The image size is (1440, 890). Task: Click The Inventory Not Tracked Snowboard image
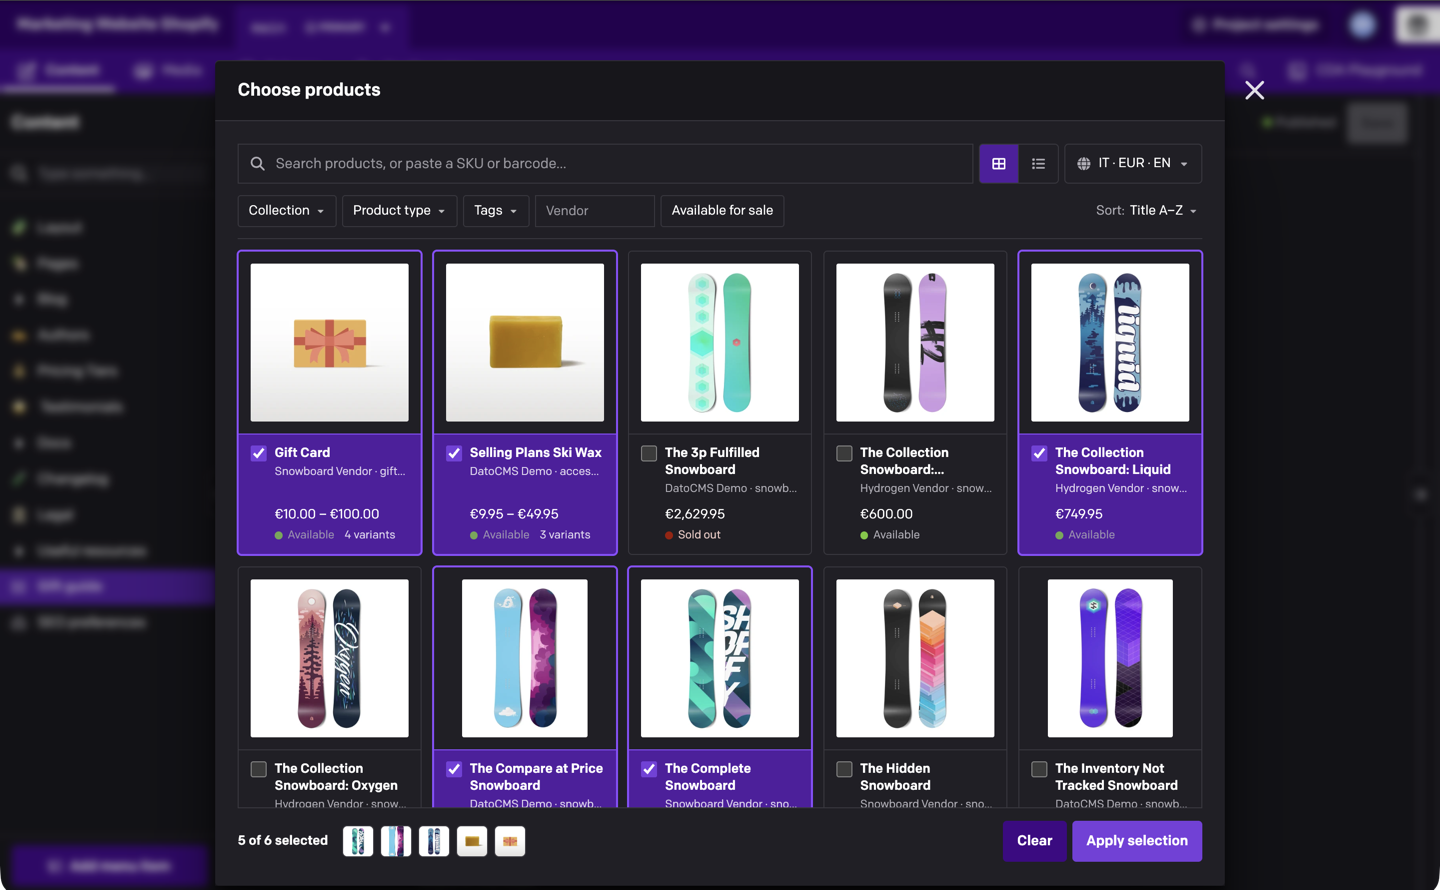(1110, 658)
